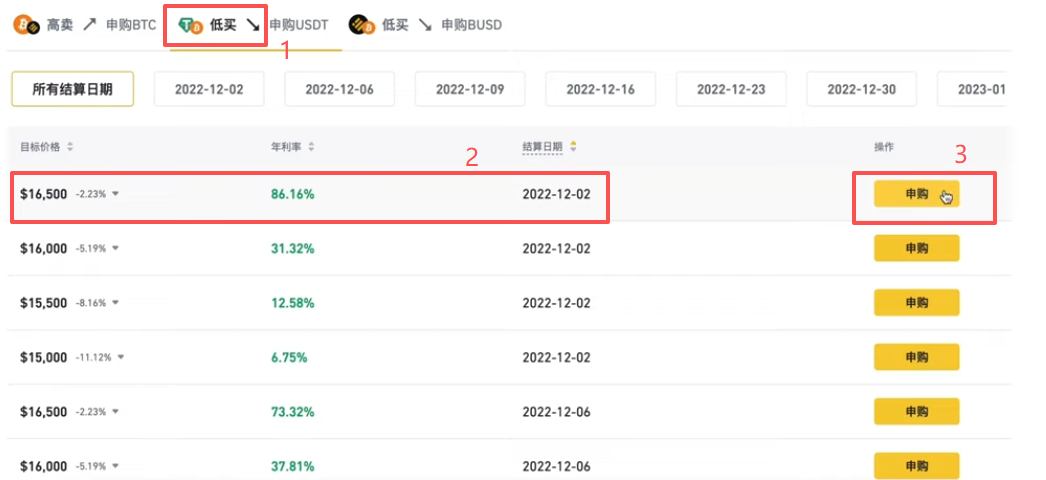
Task: Filter by settlement date 2022-12-06 chip
Action: coord(340,89)
